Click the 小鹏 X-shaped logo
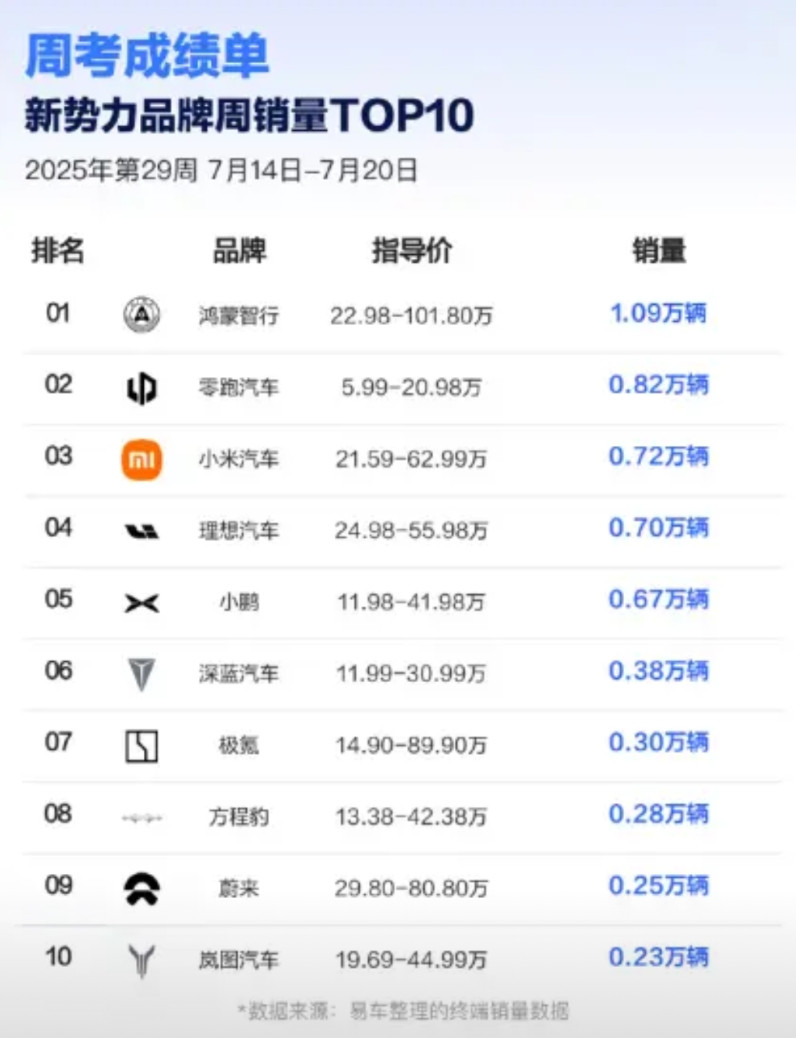The height and width of the screenshot is (1038, 796). [x=142, y=603]
